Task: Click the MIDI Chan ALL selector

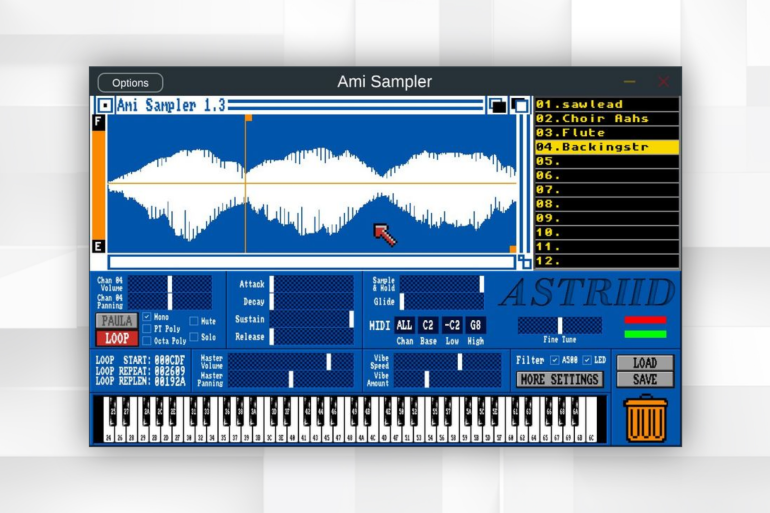Action: (x=404, y=325)
